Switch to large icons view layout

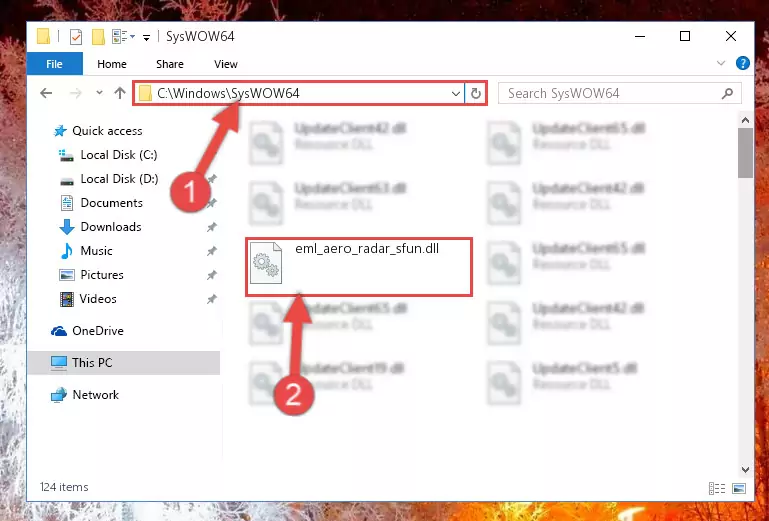click(x=739, y=488)
